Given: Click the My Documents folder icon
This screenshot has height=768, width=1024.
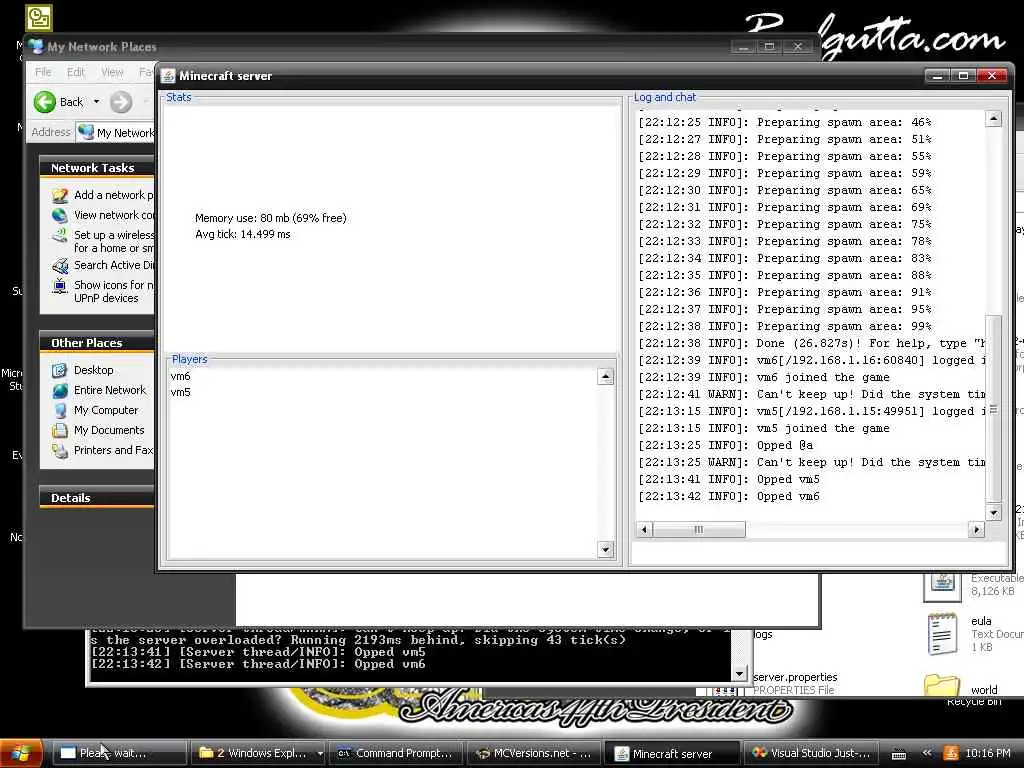Looking at the screenshot, I should pos(60,430).
